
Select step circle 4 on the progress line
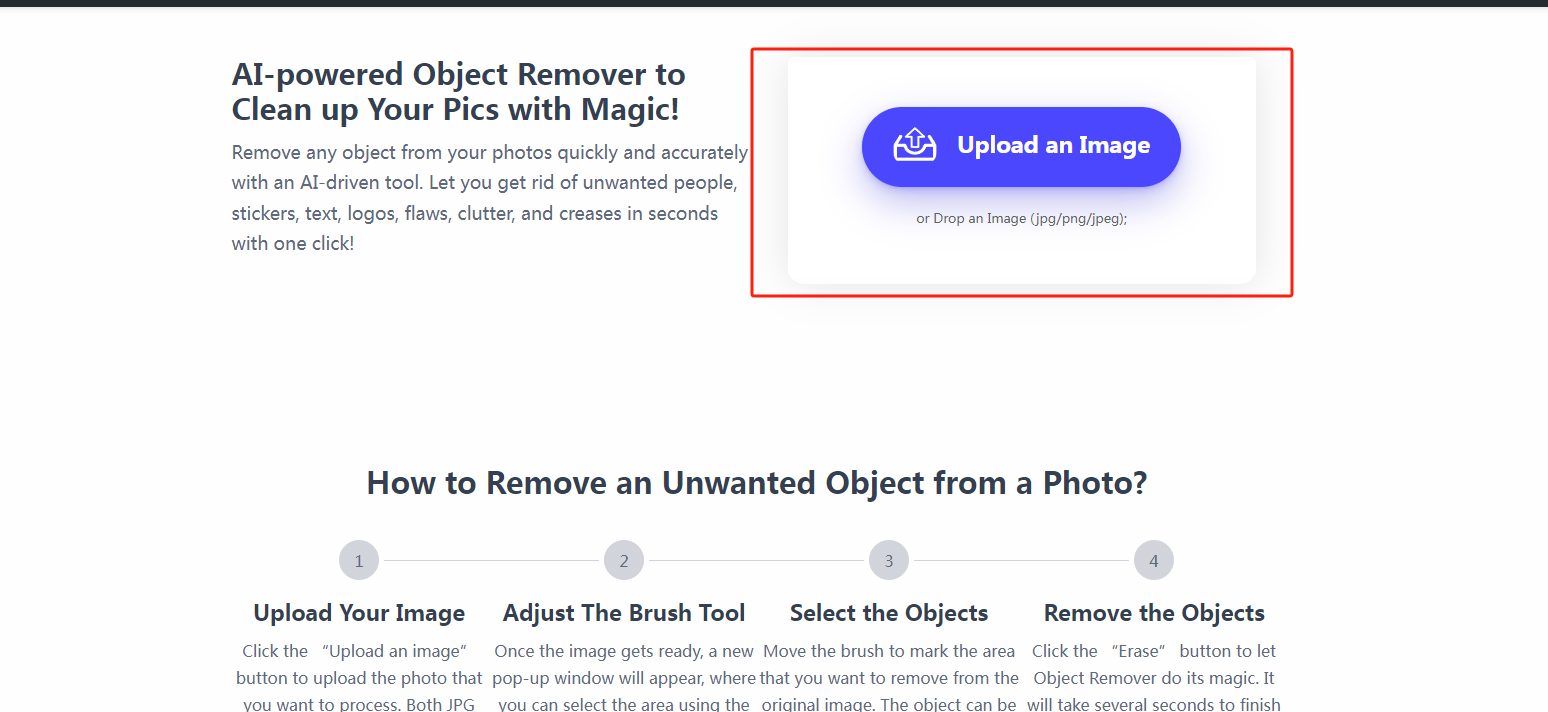1154,560
